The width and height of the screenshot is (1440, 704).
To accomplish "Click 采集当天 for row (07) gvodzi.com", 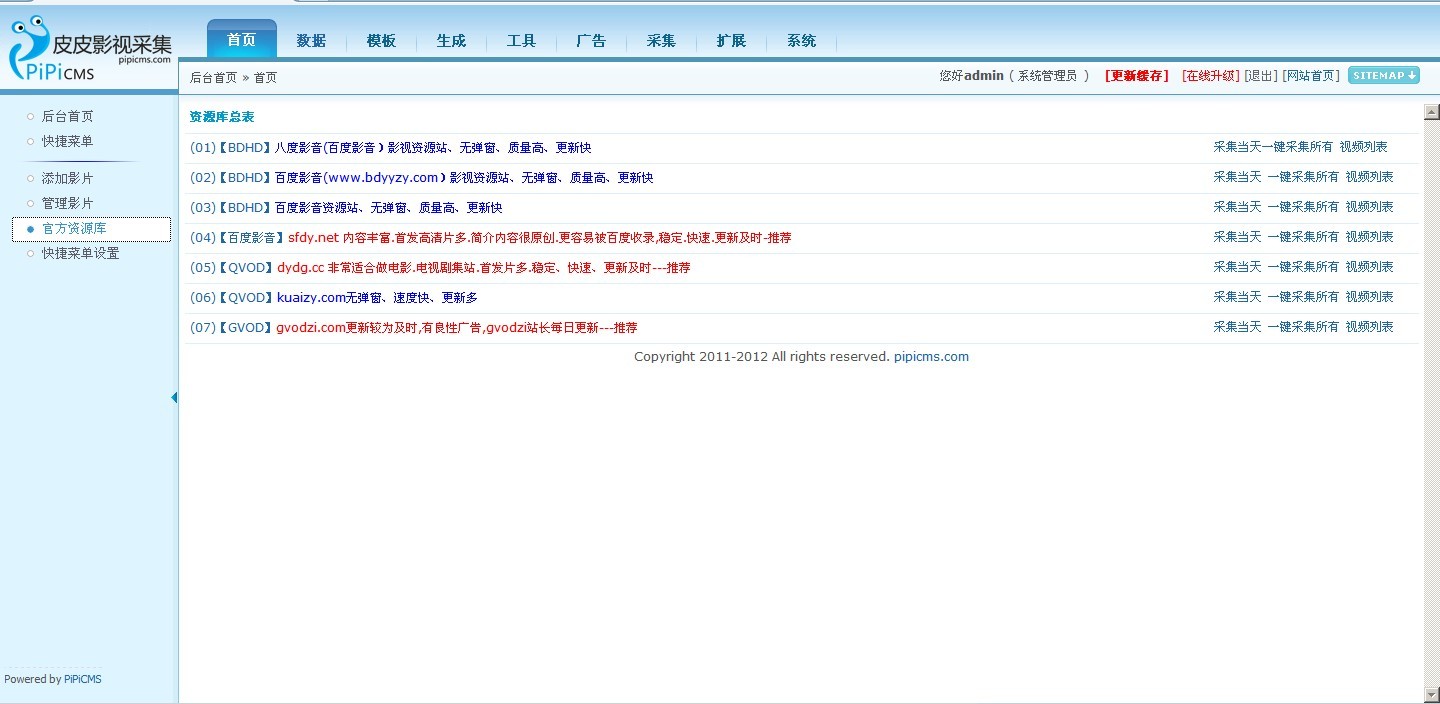I will [1238, 327].
